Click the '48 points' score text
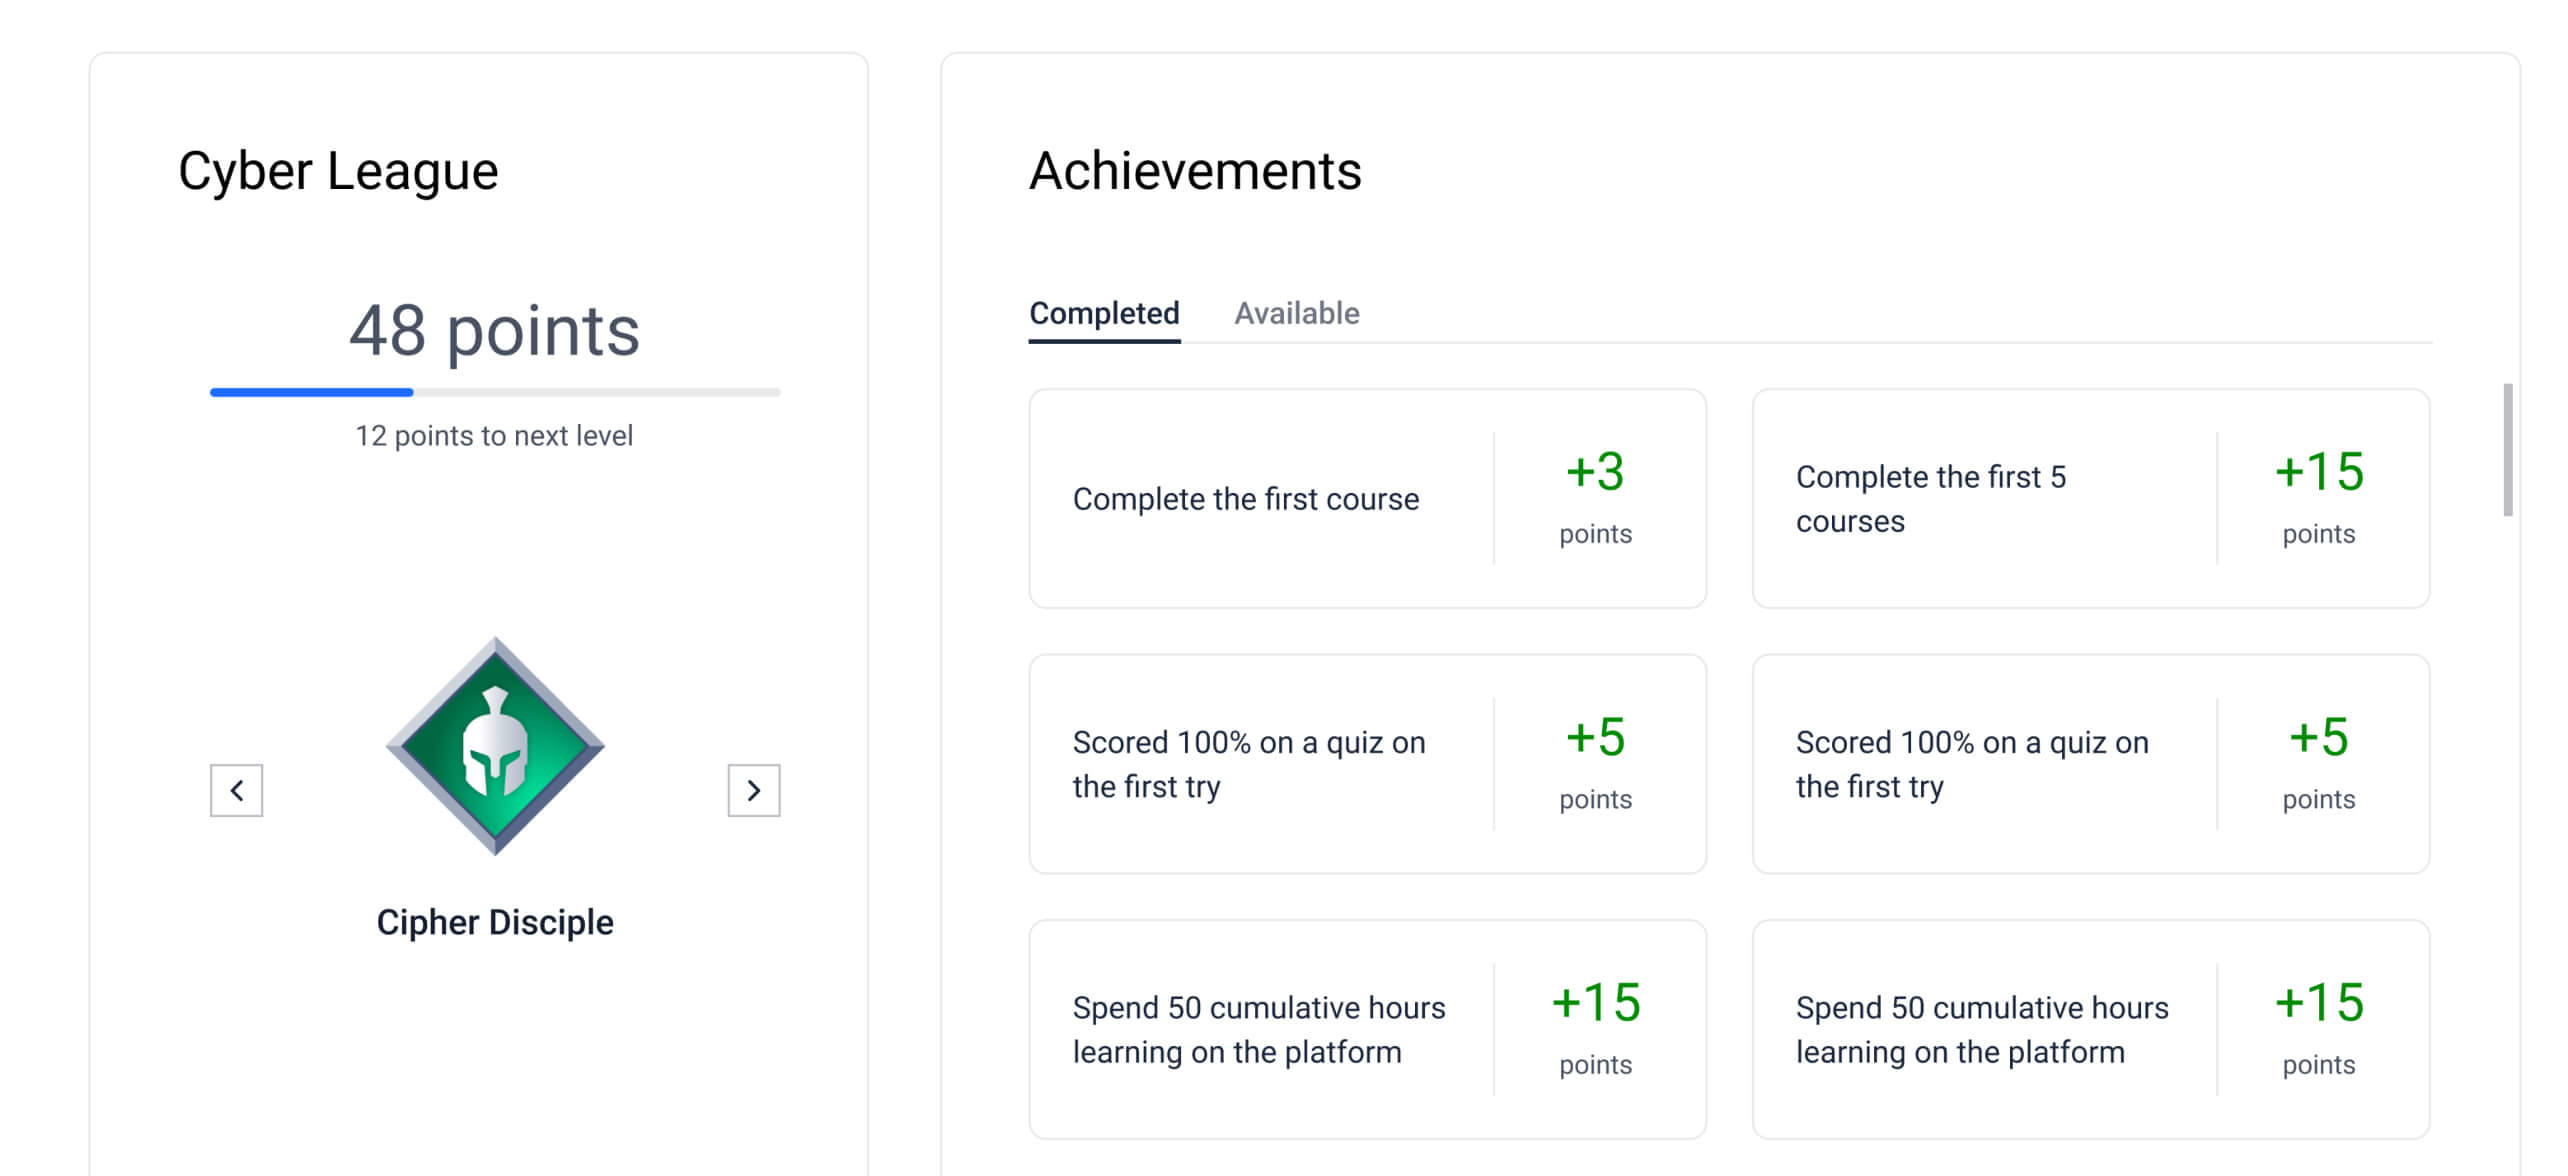Image resolution: width=2568 pixels, height=1176 pixels. (x=494, y=330)
